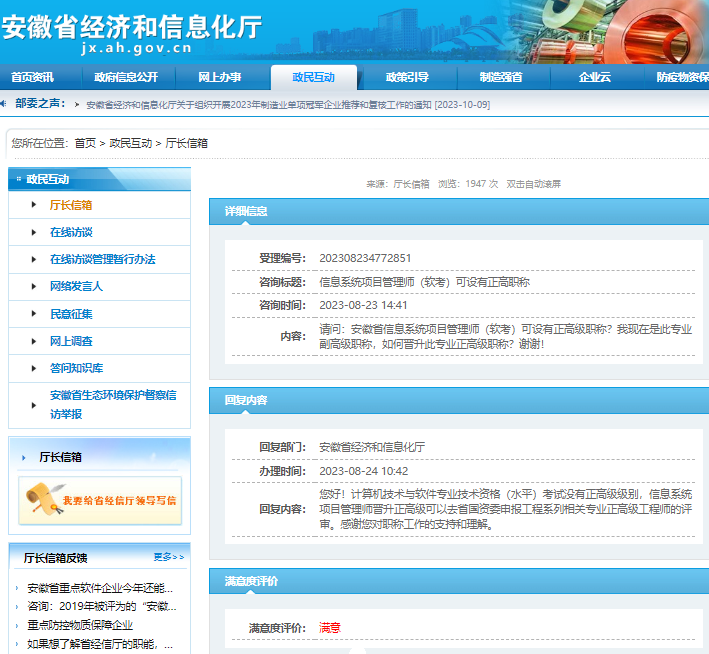Click the arrow icon beside 网络发言人
This screenshot has height=654, width=709.
tap(36, 286)
